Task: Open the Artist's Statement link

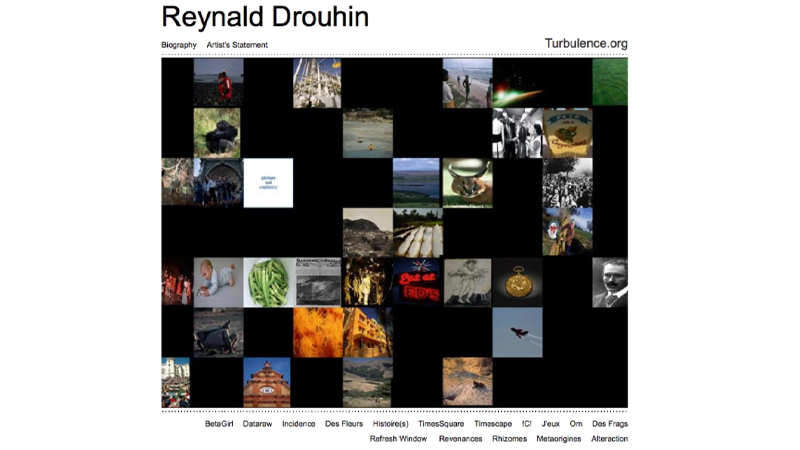Action: (x=237, y=45)
